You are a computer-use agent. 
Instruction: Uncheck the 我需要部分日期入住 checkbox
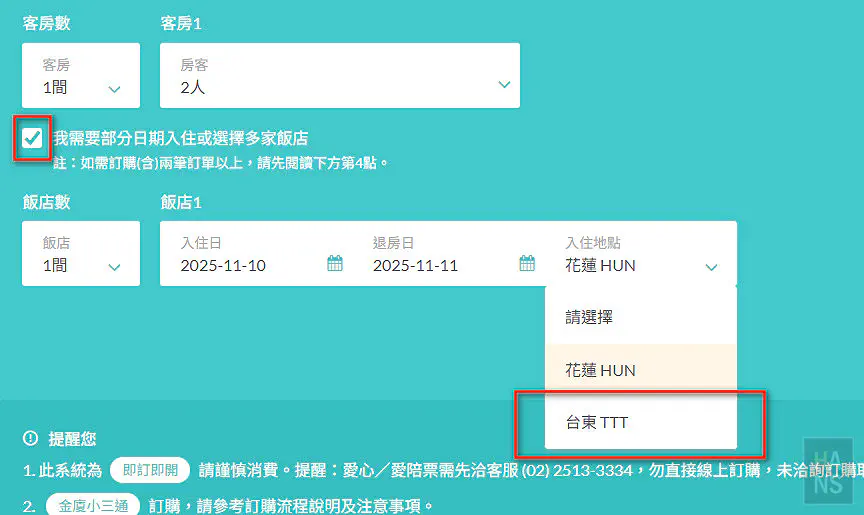point(33,137)
